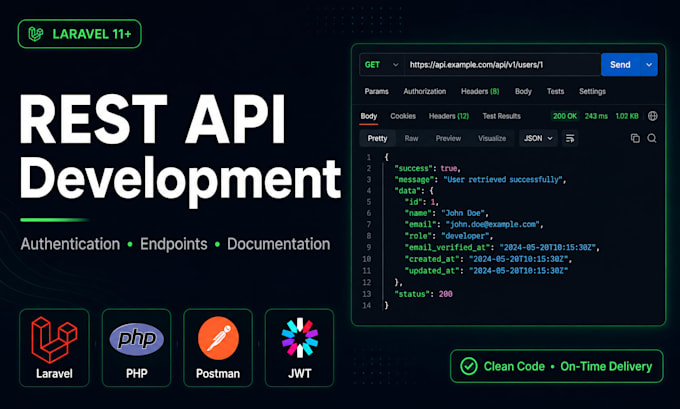This screenshot has height=409, width=680.
Task: Open the GET method dropdown
Action: [x=381, y=65]
